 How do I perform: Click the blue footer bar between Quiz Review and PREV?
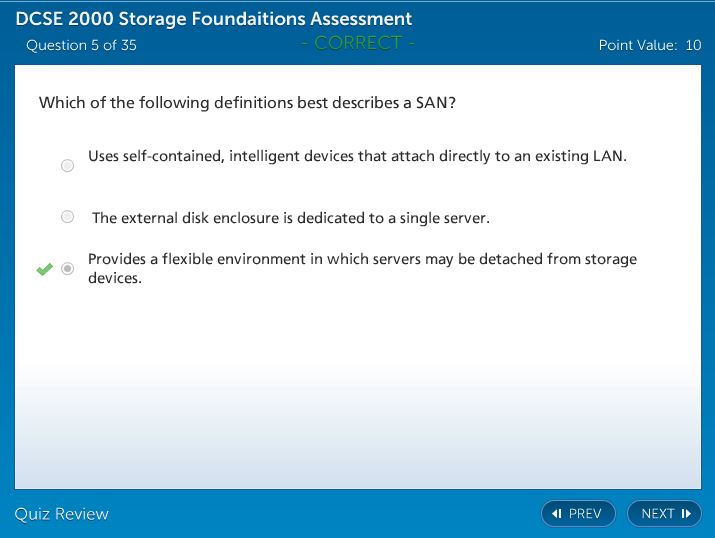click(320, 514)
